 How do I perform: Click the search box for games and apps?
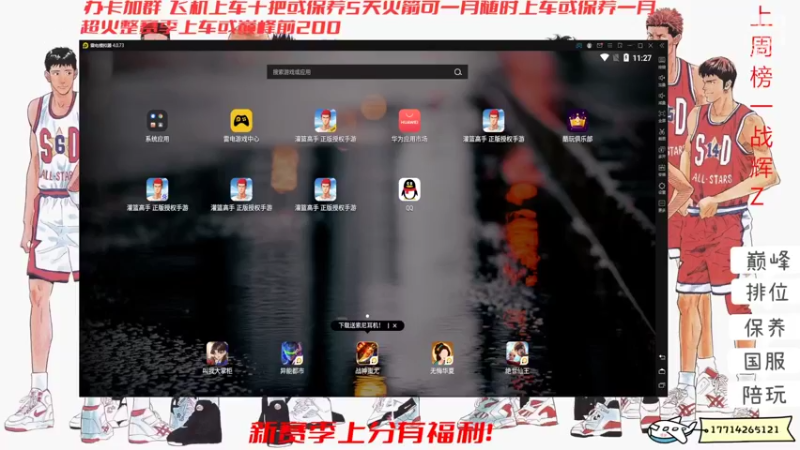point(367,72)
